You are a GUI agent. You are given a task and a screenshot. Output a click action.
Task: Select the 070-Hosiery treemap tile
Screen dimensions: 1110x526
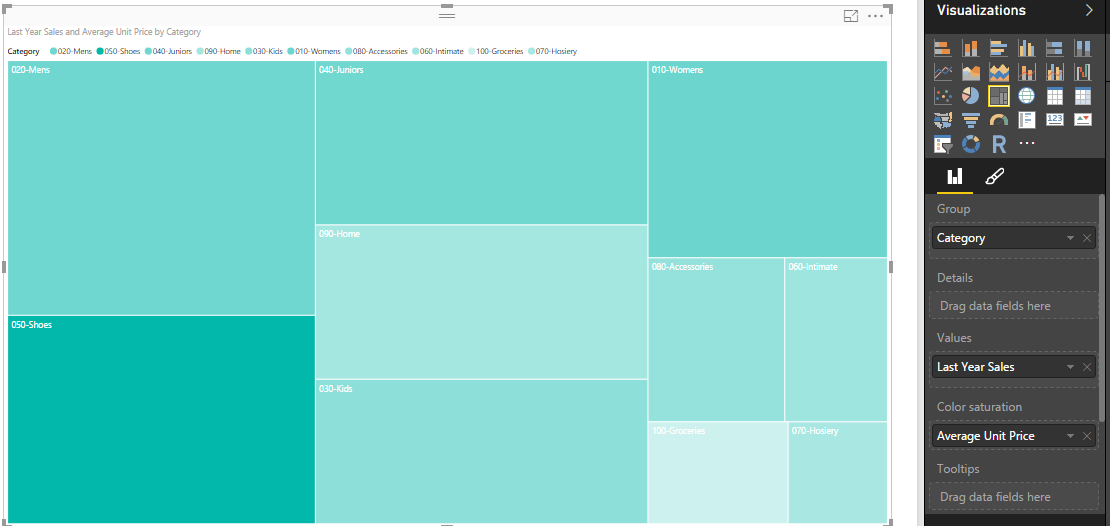tap(838, 473)
